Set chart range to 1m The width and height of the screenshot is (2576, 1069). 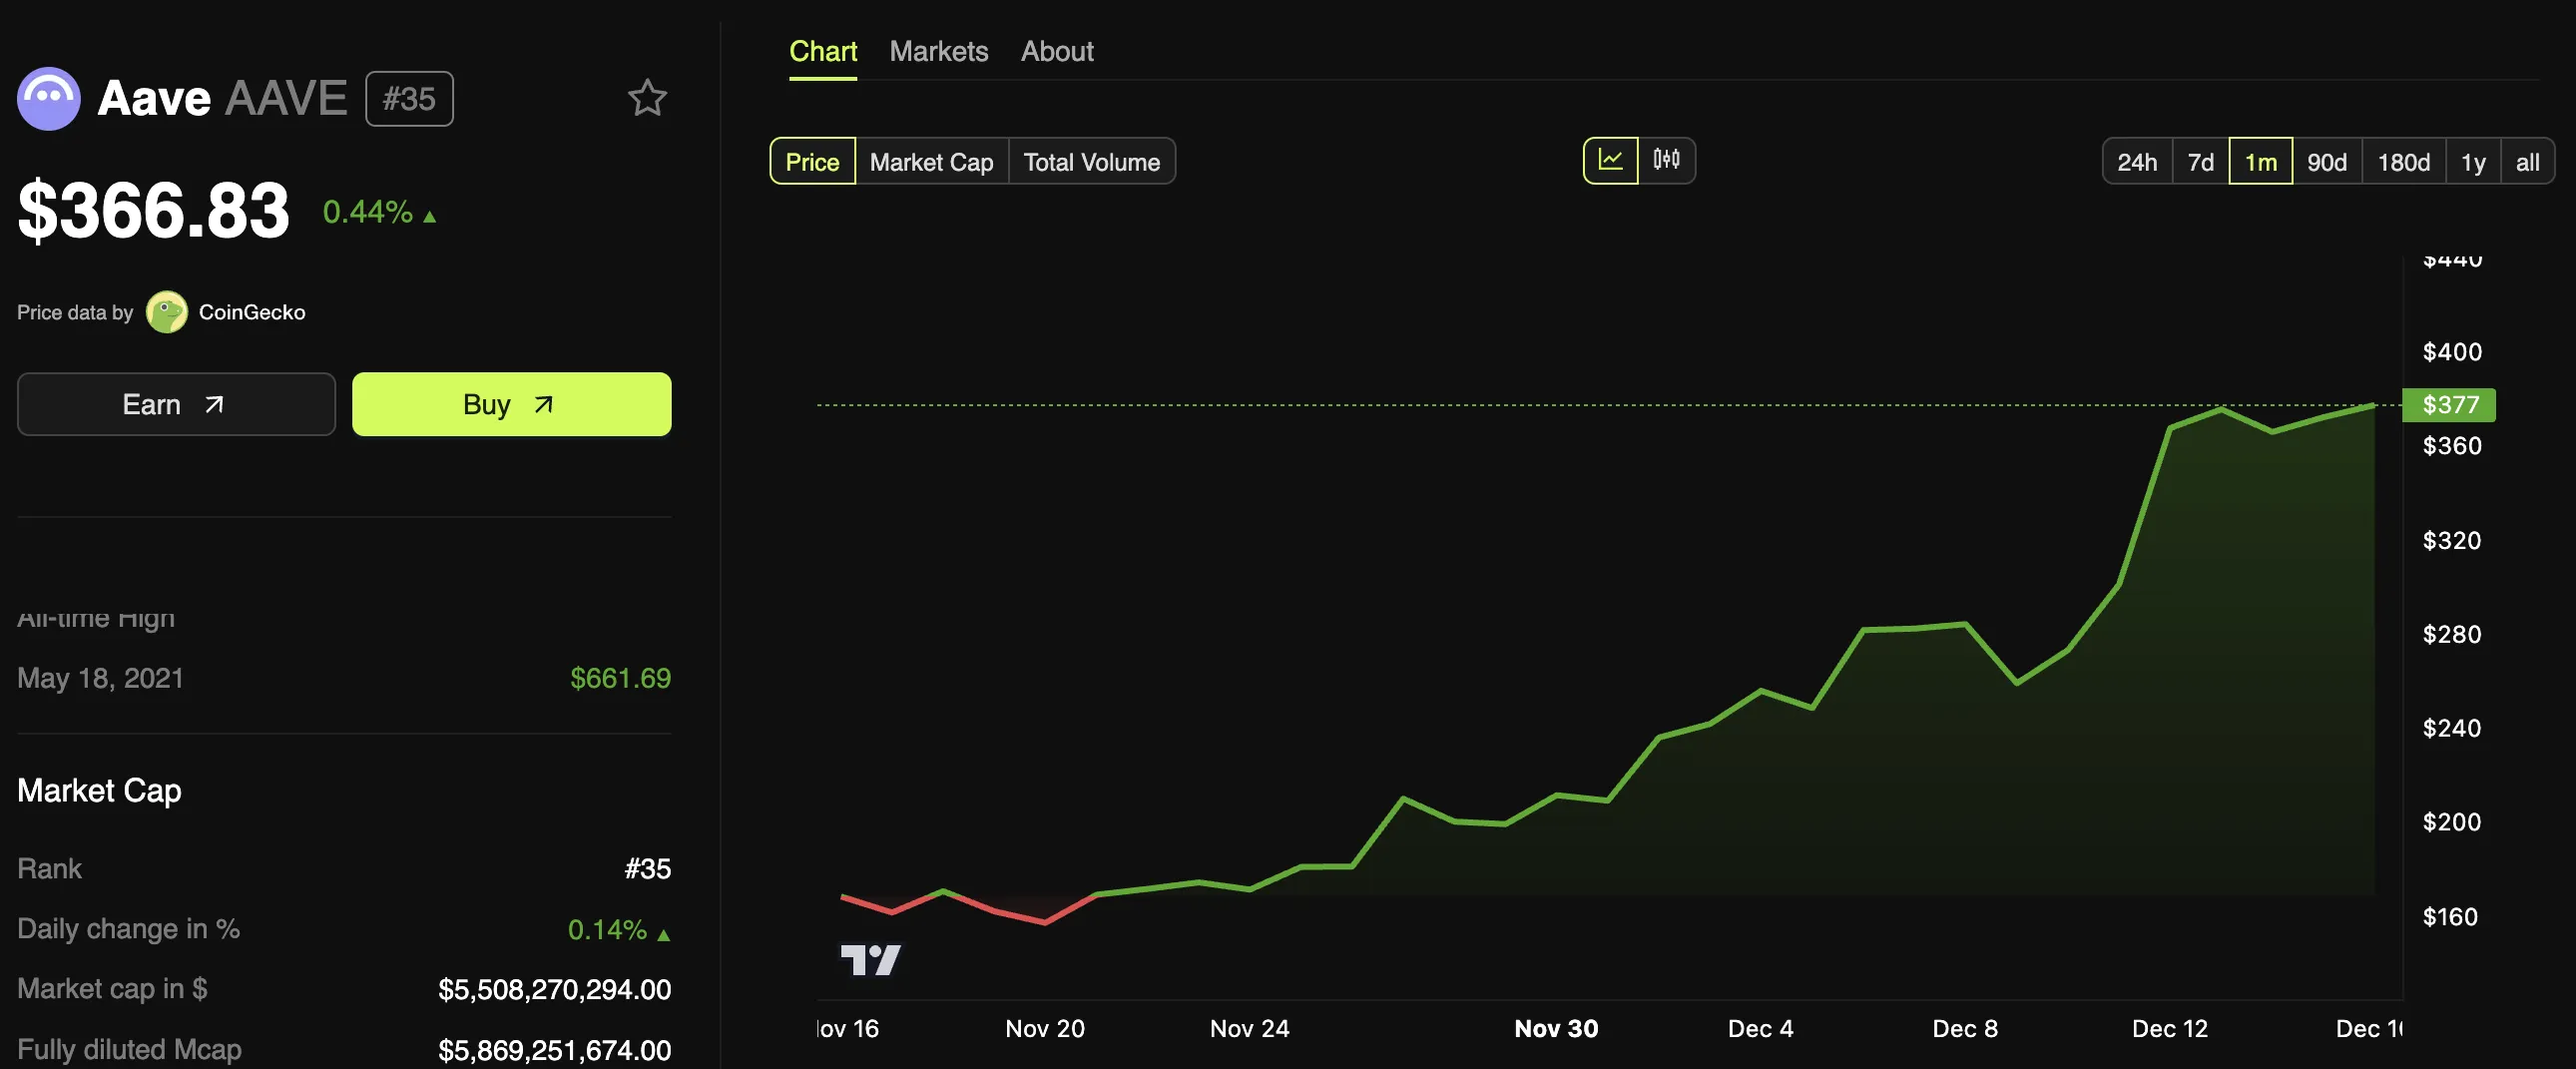click(x=2260, y=161)
